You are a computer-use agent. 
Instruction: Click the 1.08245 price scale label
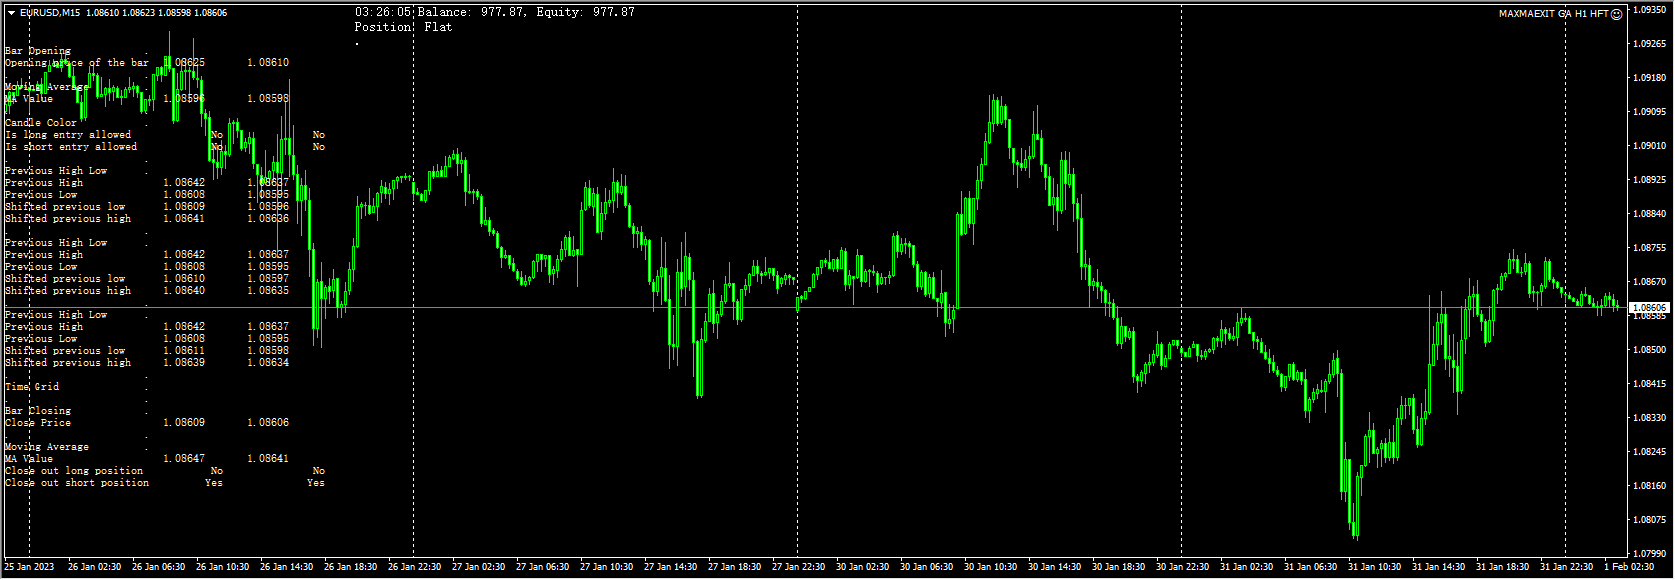click(x=1649, y=452)
